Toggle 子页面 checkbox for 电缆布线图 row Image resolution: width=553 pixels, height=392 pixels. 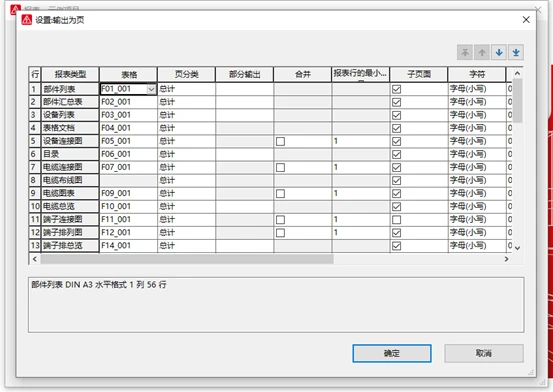coord(396,181)
